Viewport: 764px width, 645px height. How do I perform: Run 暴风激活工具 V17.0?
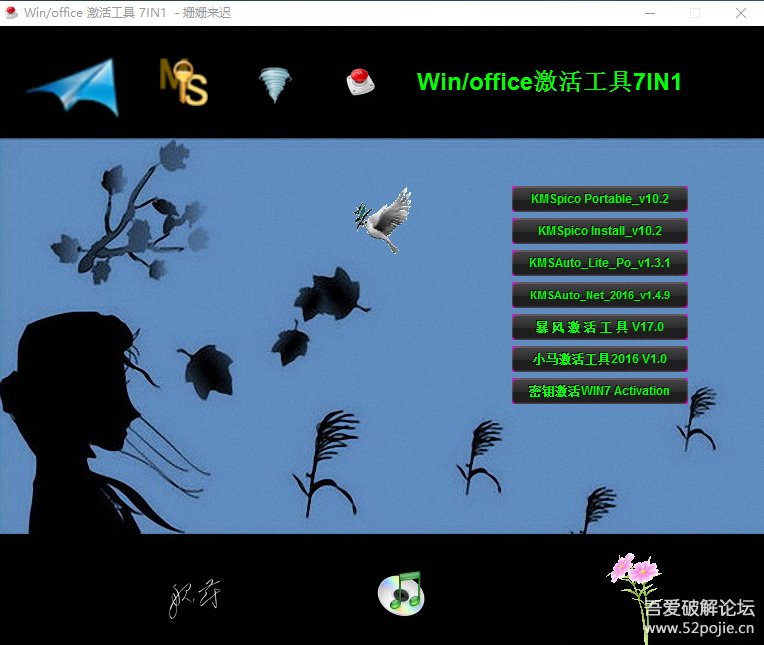click(600, 327)
